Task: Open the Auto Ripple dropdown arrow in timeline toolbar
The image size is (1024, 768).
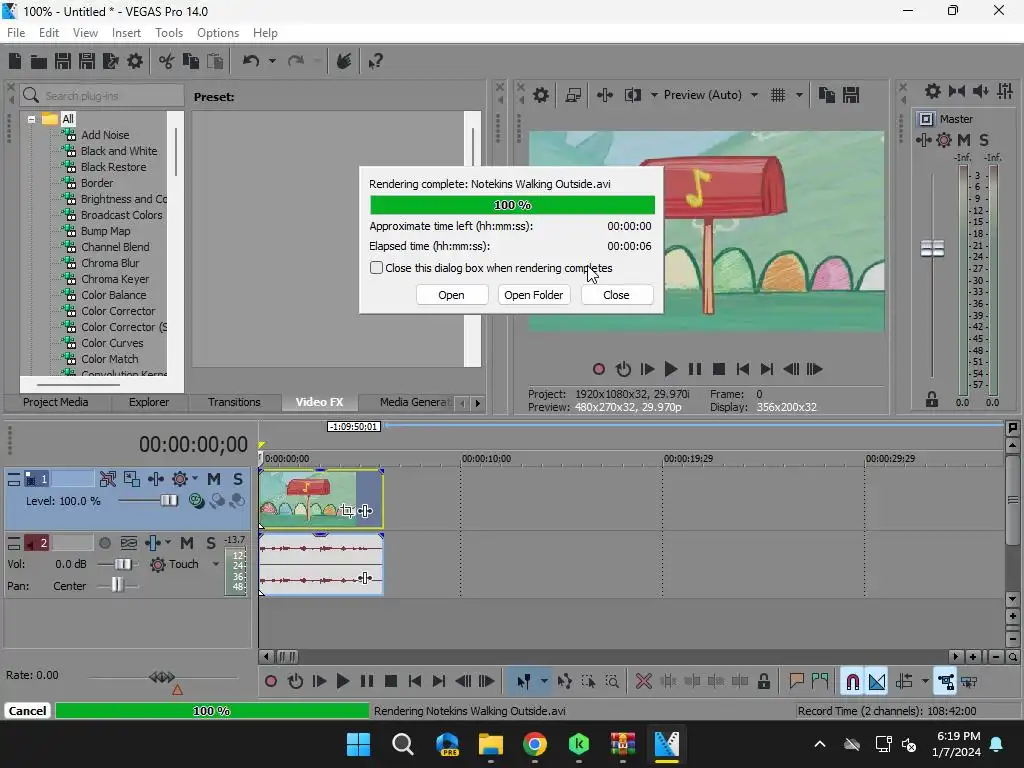Action: [x=925, y=681]
